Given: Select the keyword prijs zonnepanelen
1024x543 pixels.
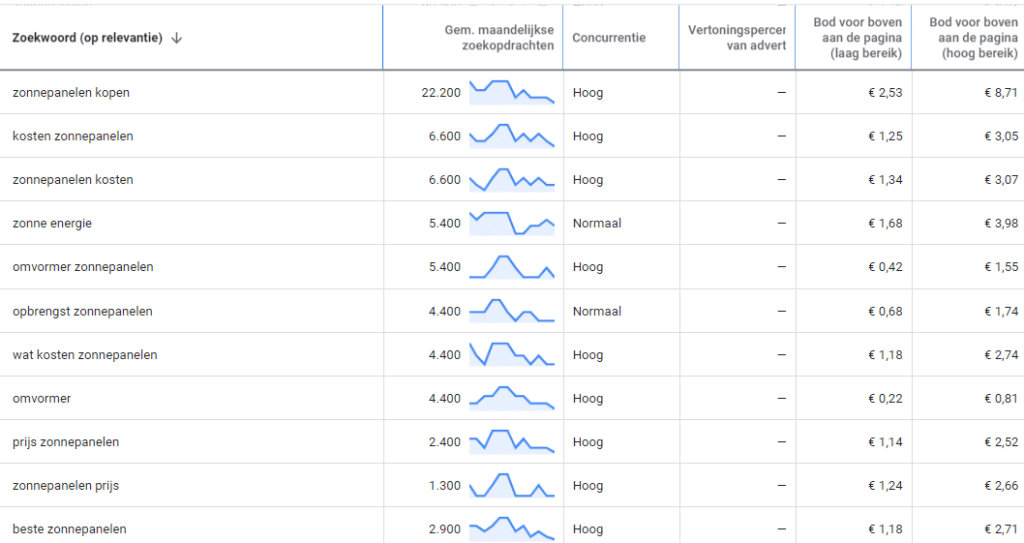Looking at the screenshot, I should click(65, 442).
